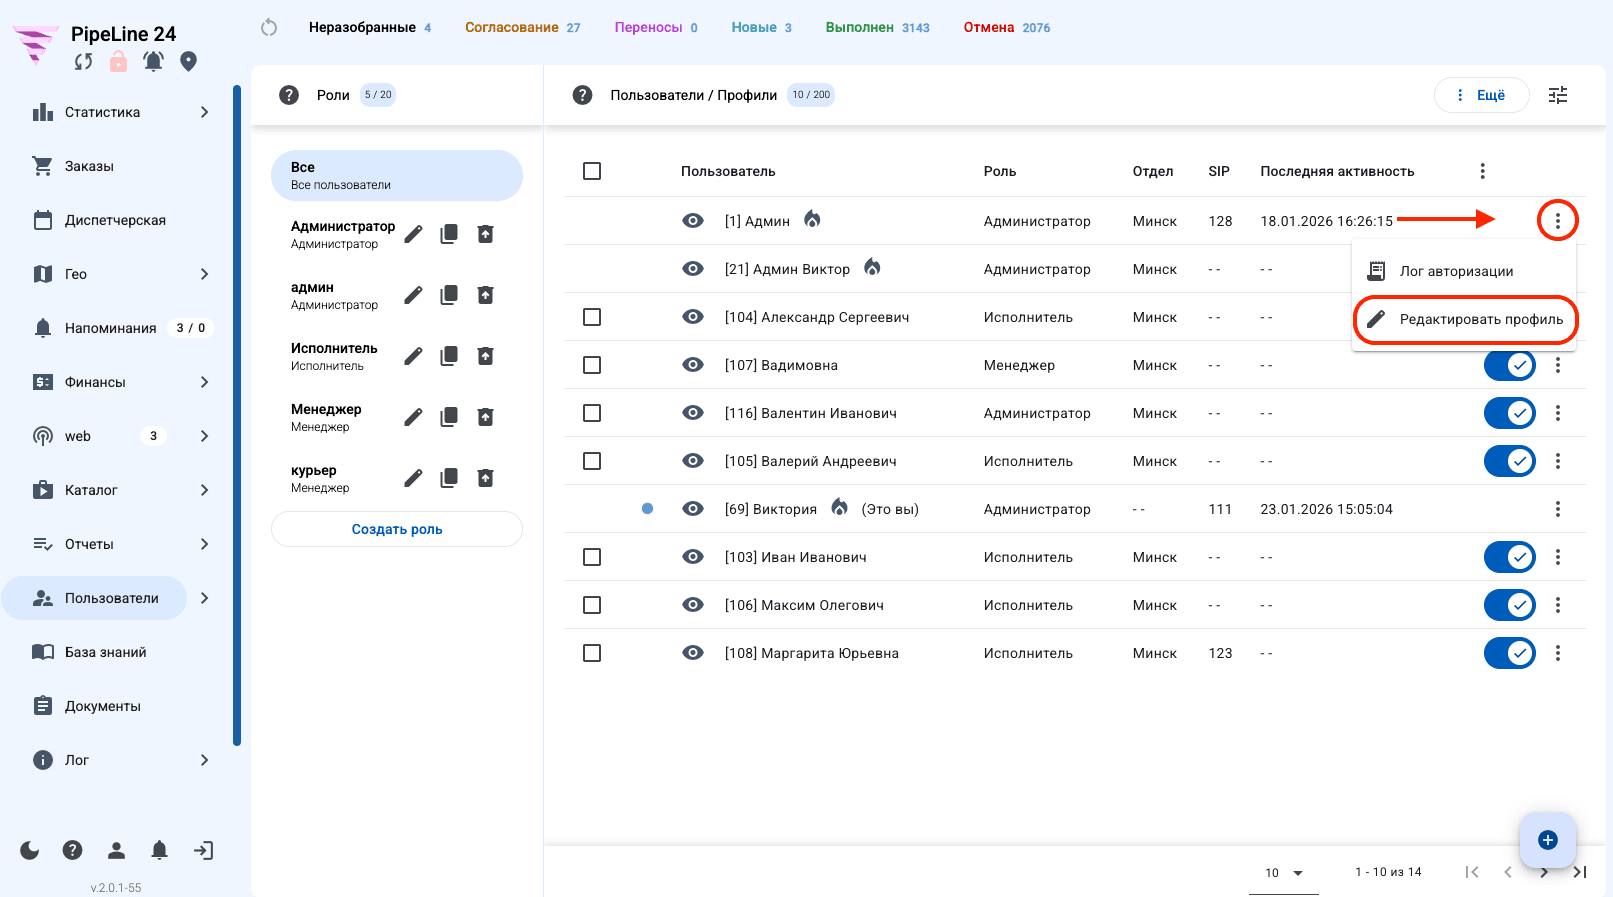The image size is (1613, 897).
Task: Toggle the eye icon for Виктория
Action: [x=693, y=509]
